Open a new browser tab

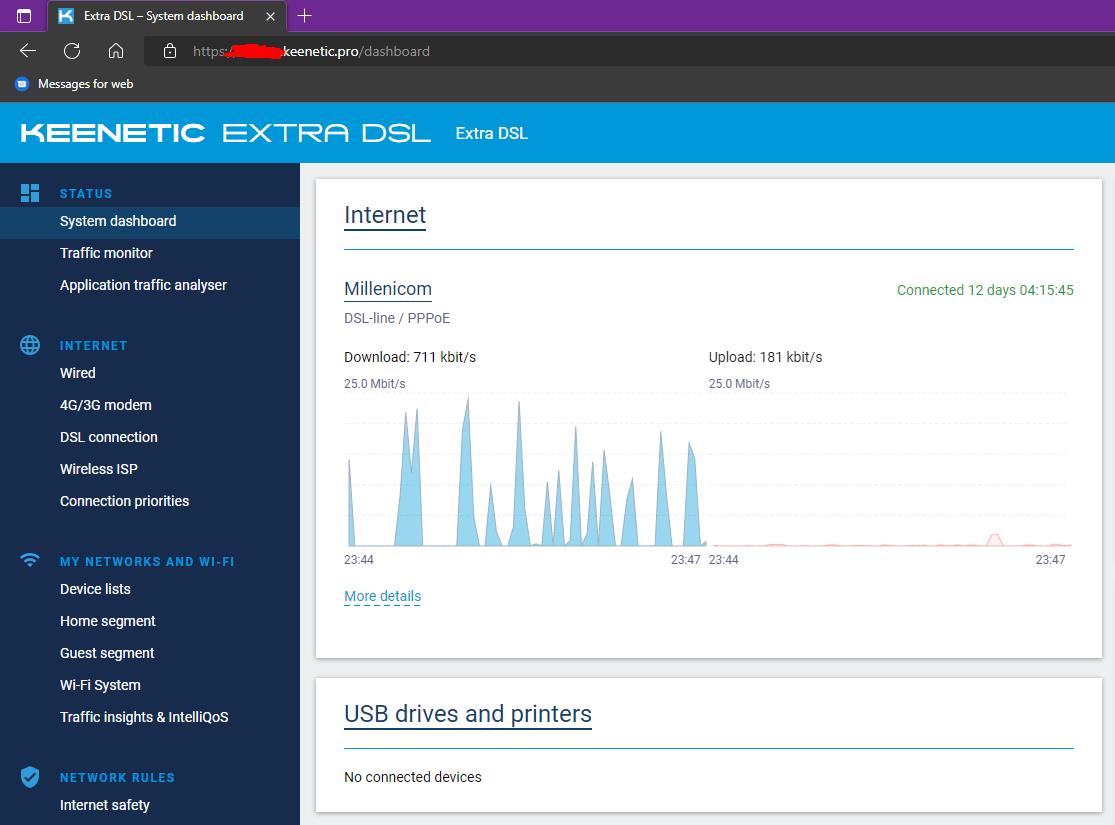[x=304, y=16]
